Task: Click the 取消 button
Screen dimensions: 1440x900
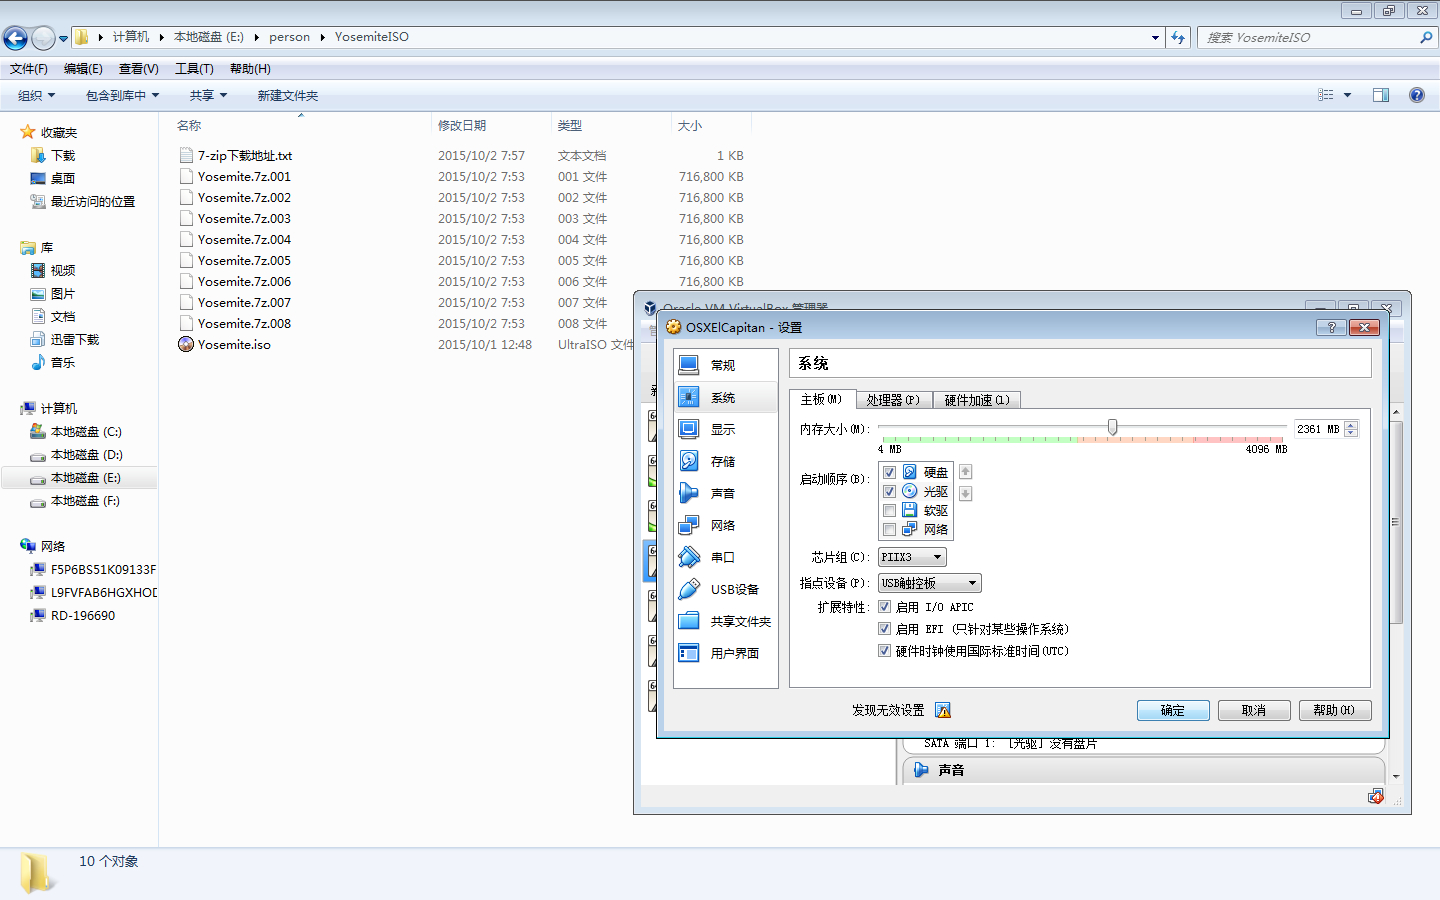Action: 1254,710
